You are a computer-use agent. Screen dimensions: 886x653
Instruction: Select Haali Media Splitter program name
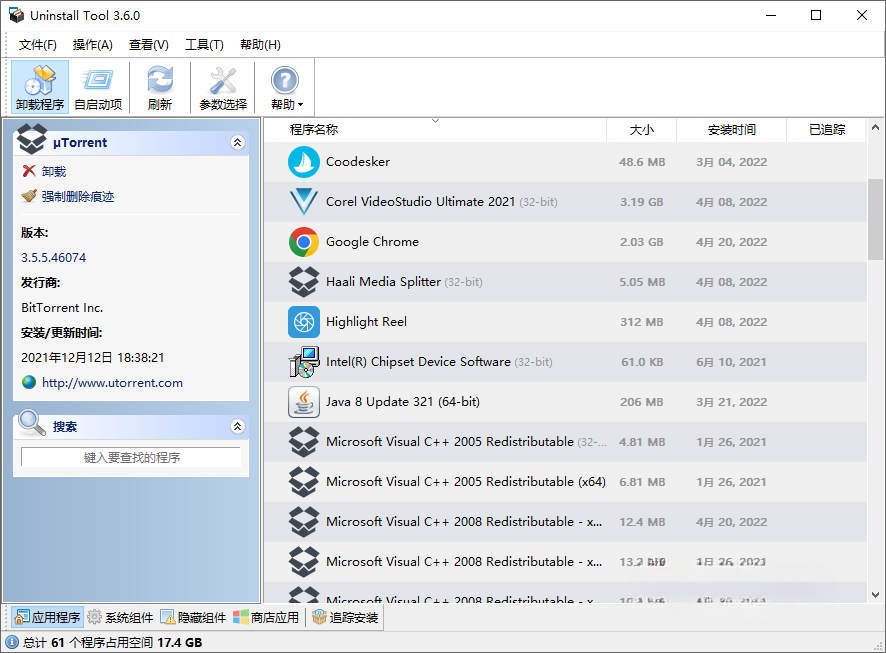tap(383, 282)
